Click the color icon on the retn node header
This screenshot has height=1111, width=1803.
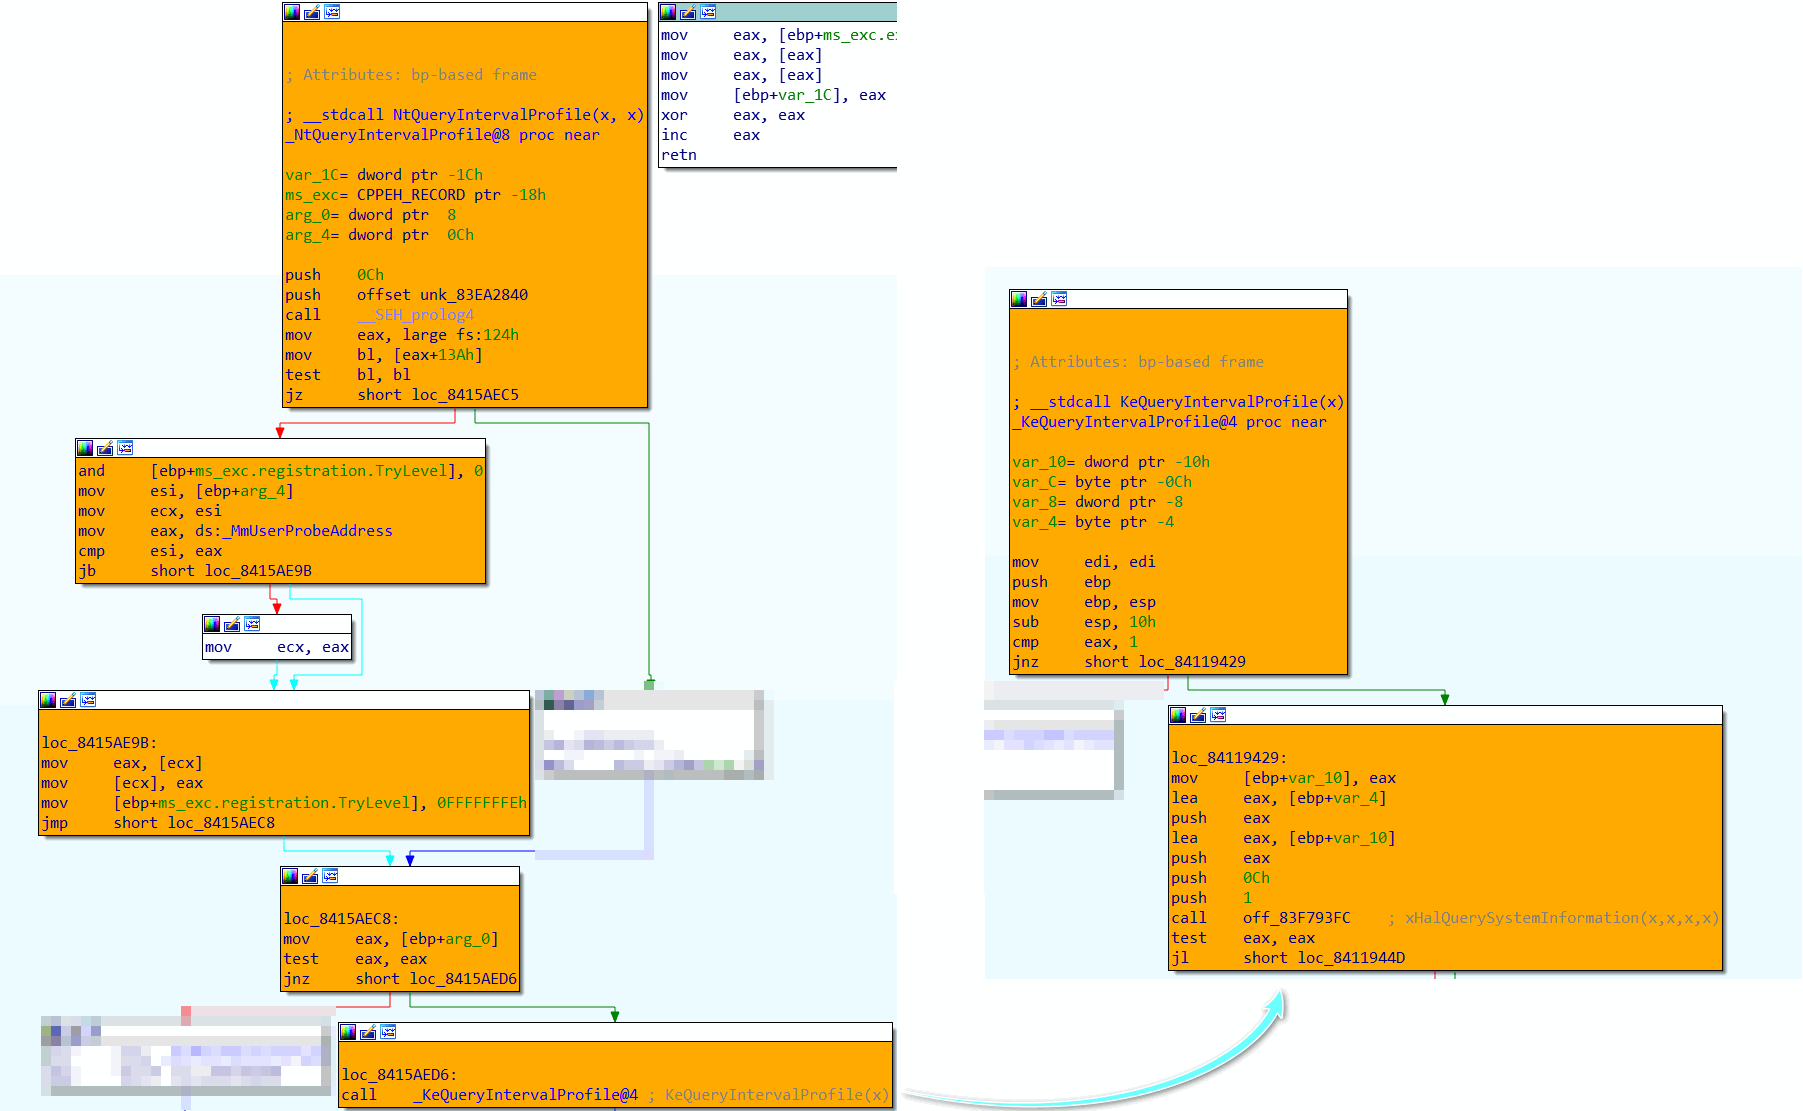[668, 12]
